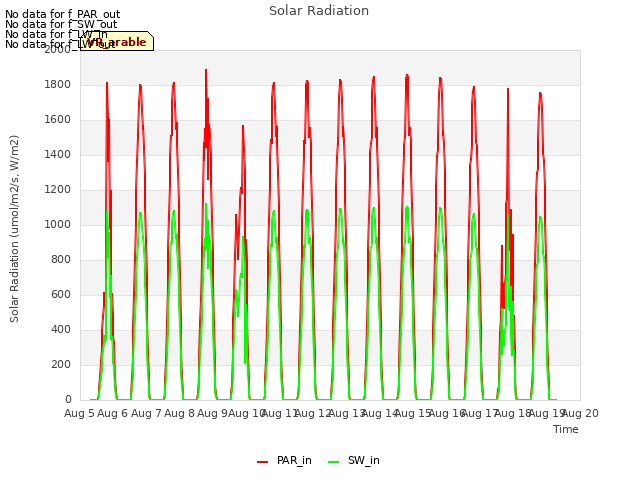Click the 1400 y-axis tick label
640x480 pixels.
58,154
